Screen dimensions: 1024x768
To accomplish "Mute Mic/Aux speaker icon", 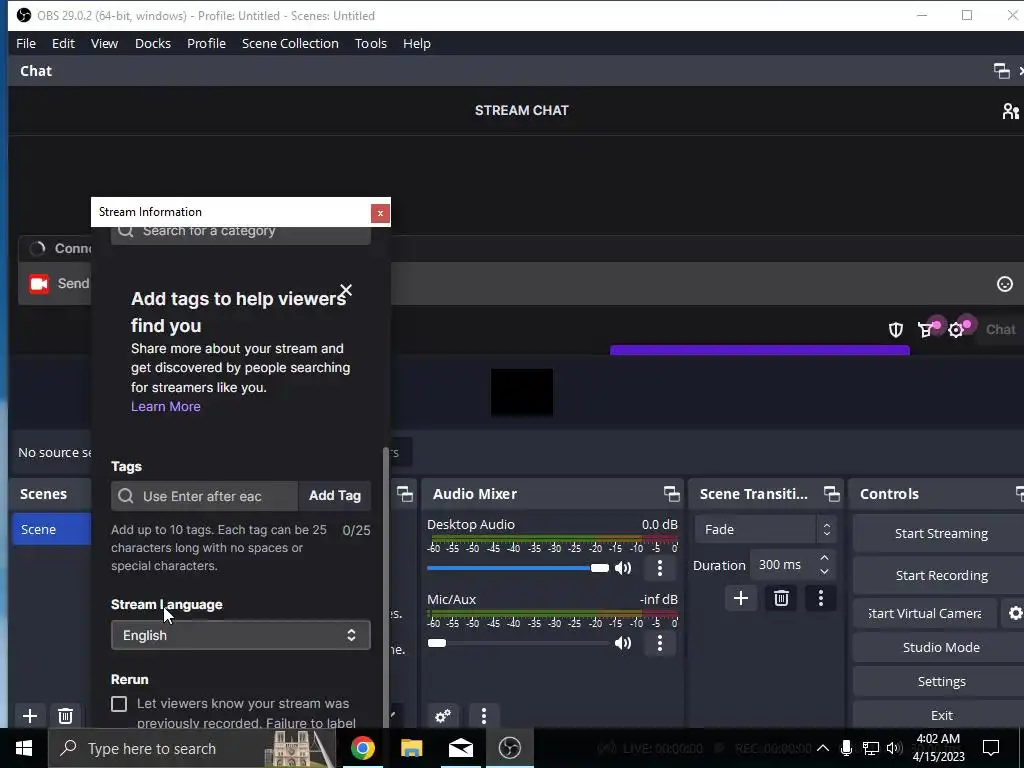I will 623,643.
